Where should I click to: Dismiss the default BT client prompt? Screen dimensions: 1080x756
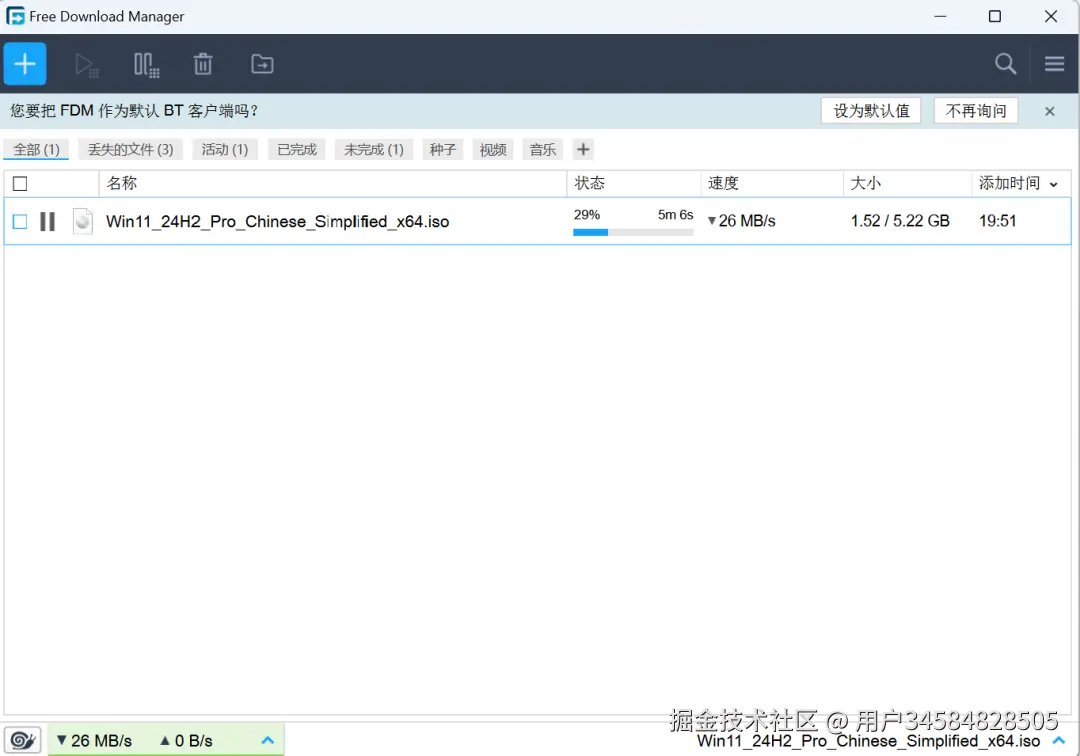[x=1049, y=112]
